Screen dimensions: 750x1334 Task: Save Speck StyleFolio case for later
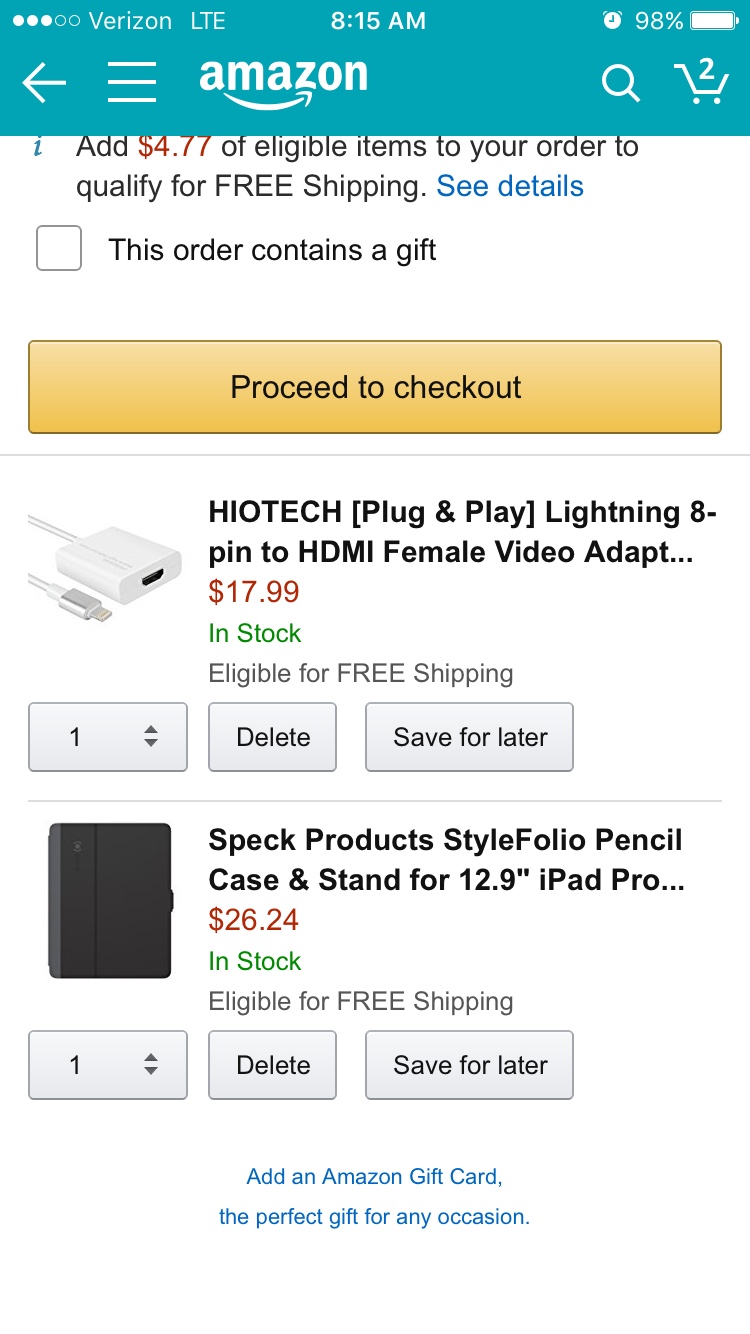coord(469,1065)
